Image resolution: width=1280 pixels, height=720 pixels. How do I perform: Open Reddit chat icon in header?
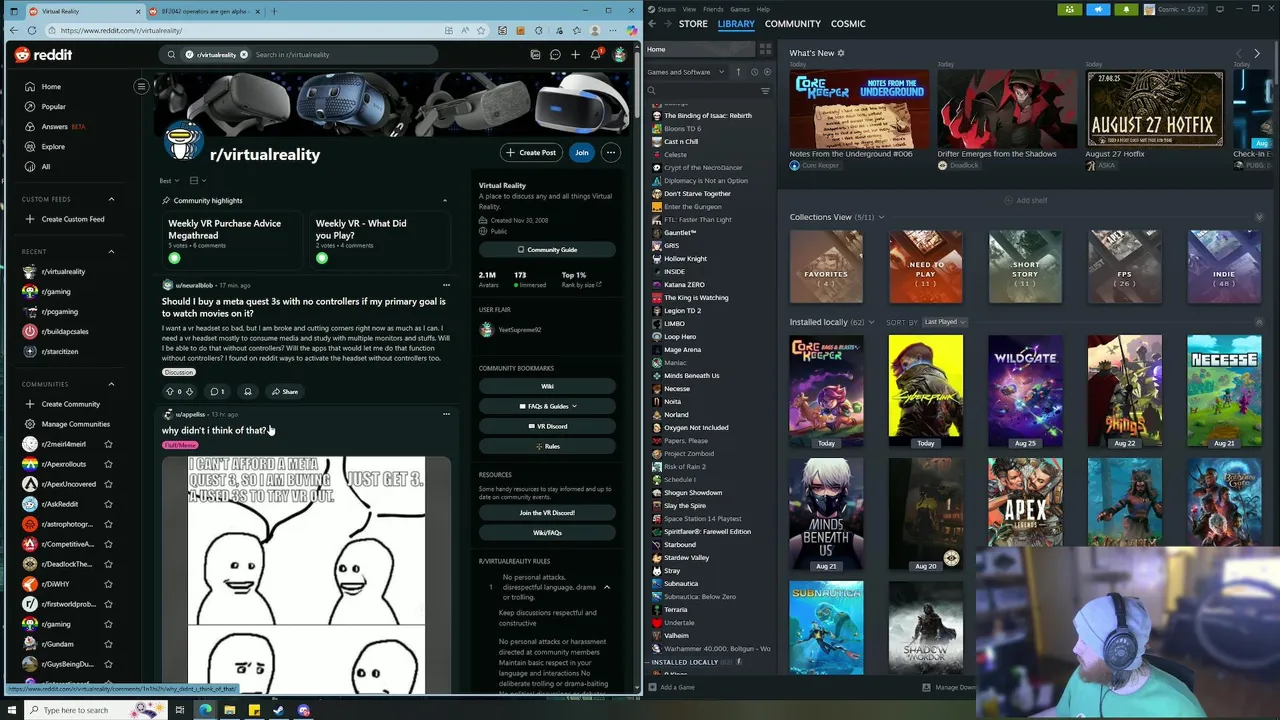click(555, 55)
